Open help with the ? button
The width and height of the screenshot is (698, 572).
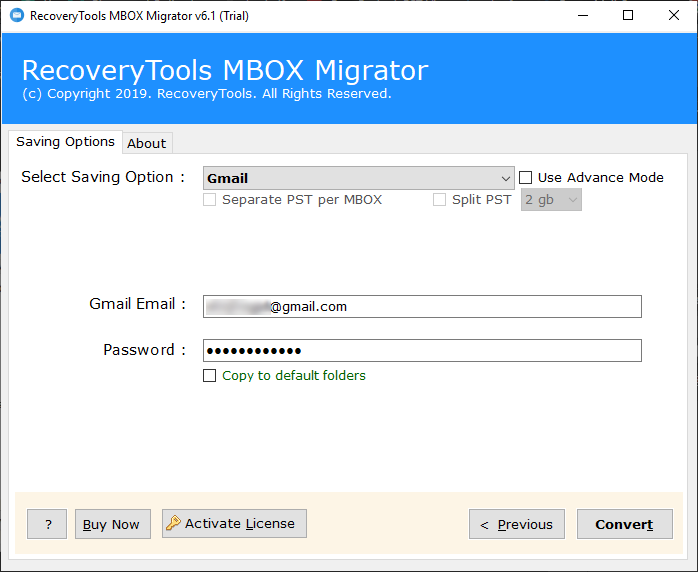(47, 524)
